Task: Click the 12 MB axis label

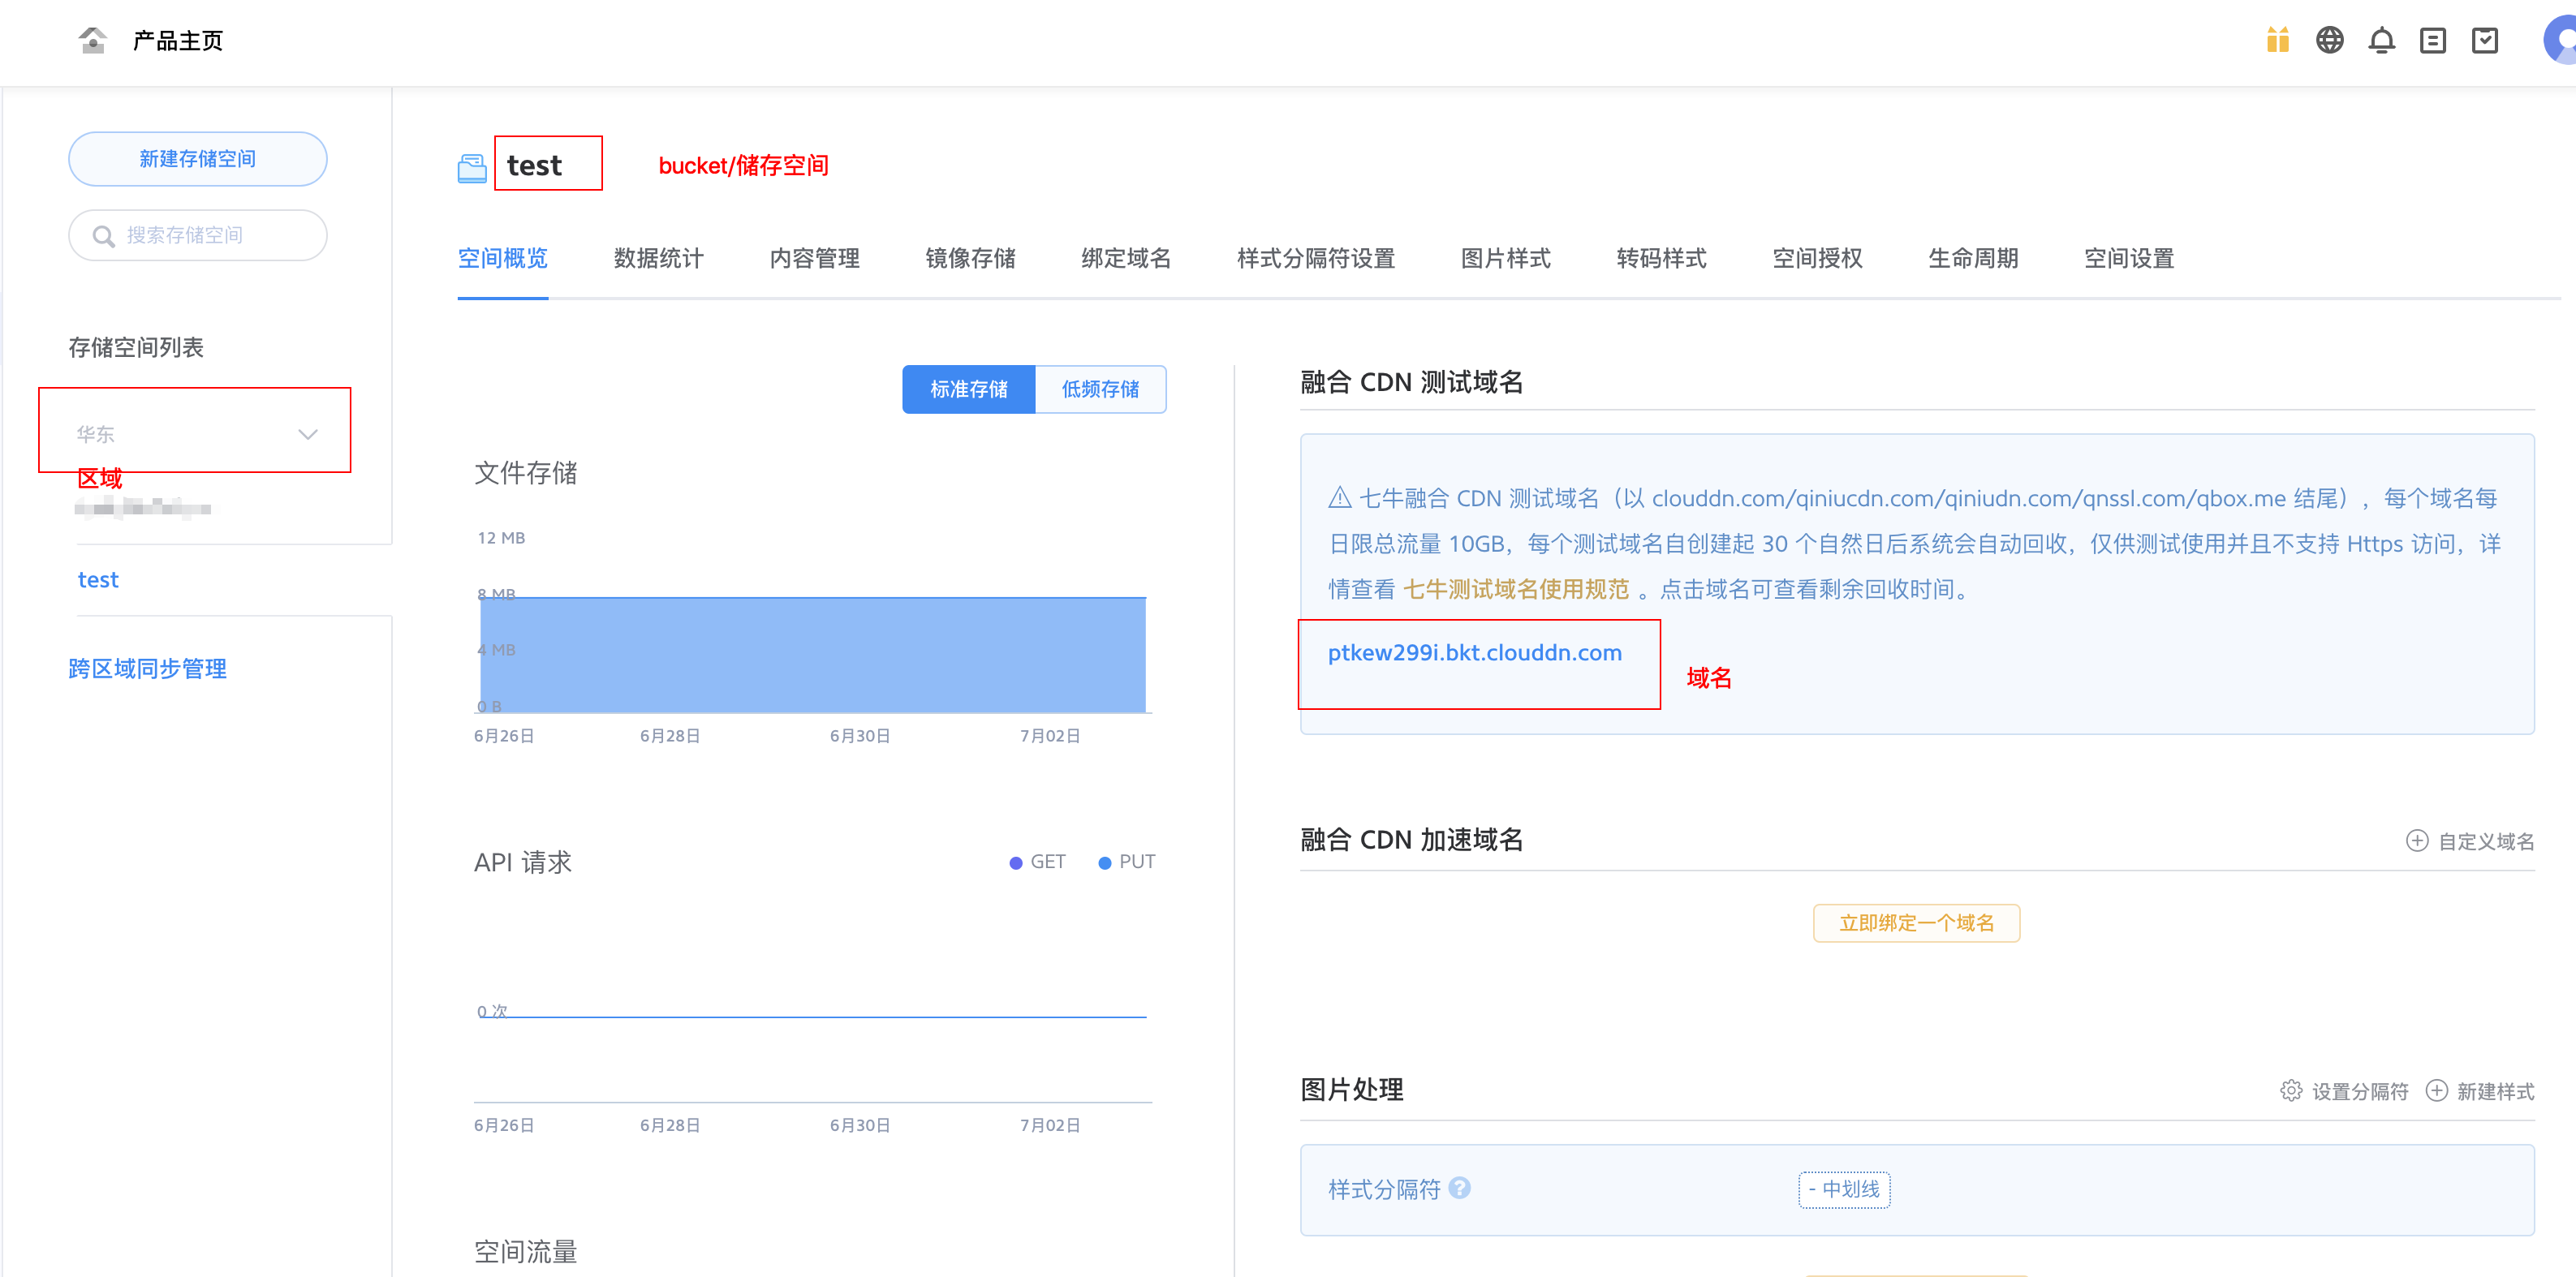Action: tap(501, 538)
